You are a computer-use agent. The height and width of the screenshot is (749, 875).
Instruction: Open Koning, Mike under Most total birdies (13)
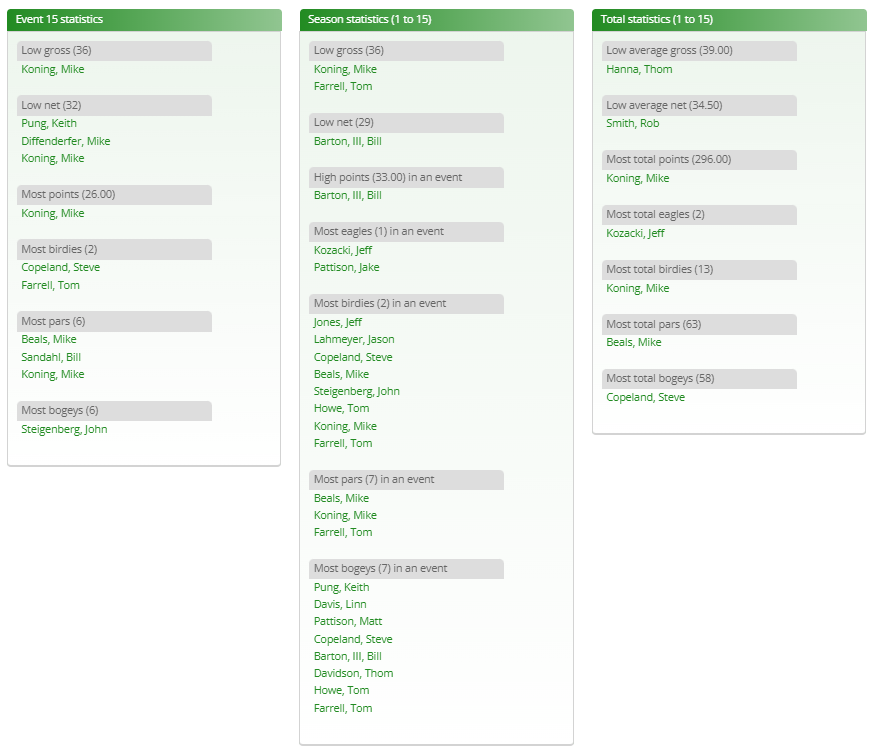tap(637, 288)
